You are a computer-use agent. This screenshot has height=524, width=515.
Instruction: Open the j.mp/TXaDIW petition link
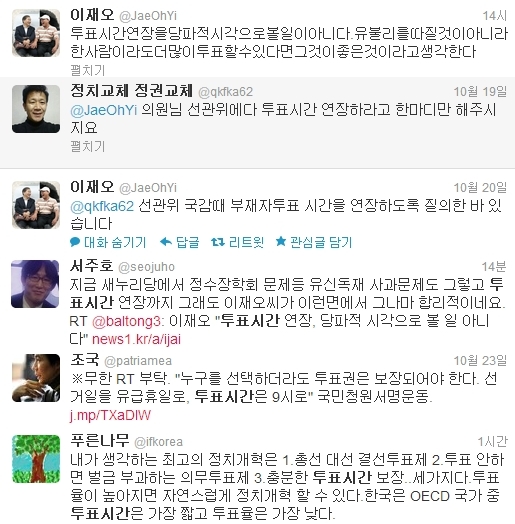click(x=111, y=415)
